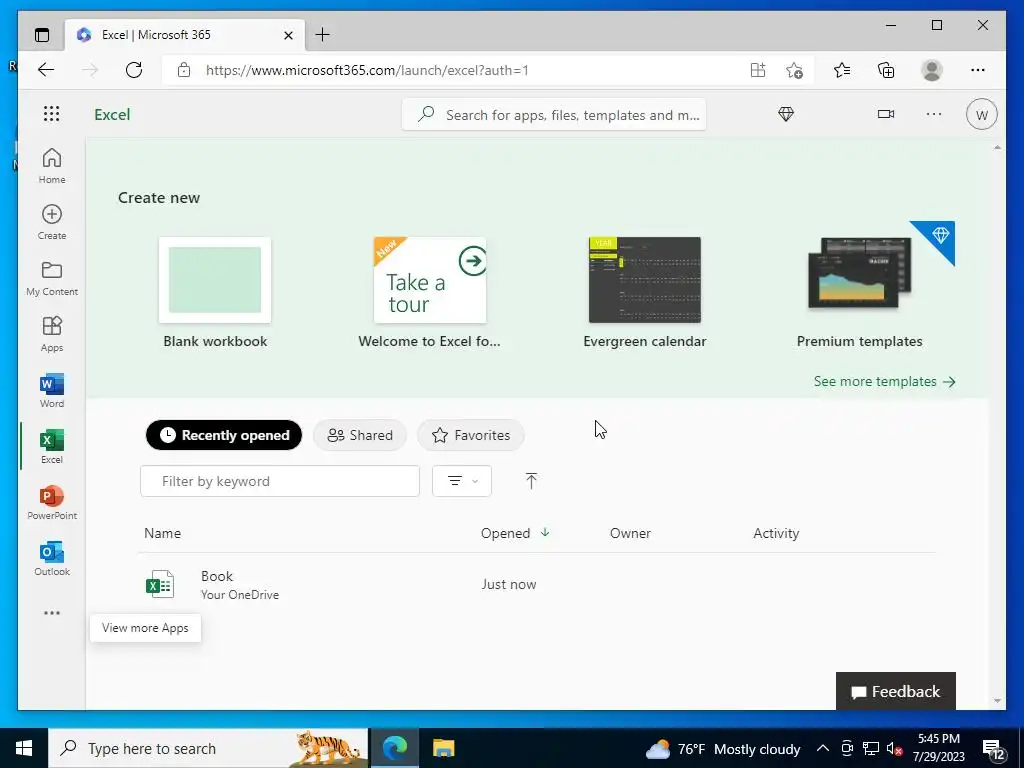Refresh the browser page

[x=134, y=70]
